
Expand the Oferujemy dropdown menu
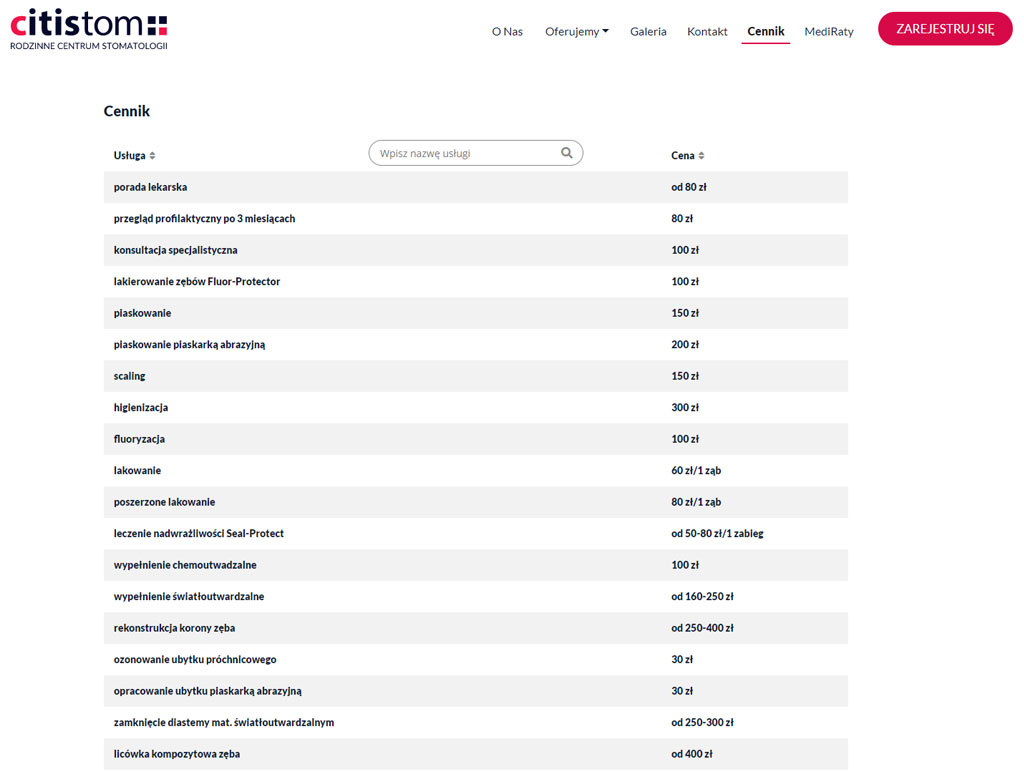coord(577,31)
